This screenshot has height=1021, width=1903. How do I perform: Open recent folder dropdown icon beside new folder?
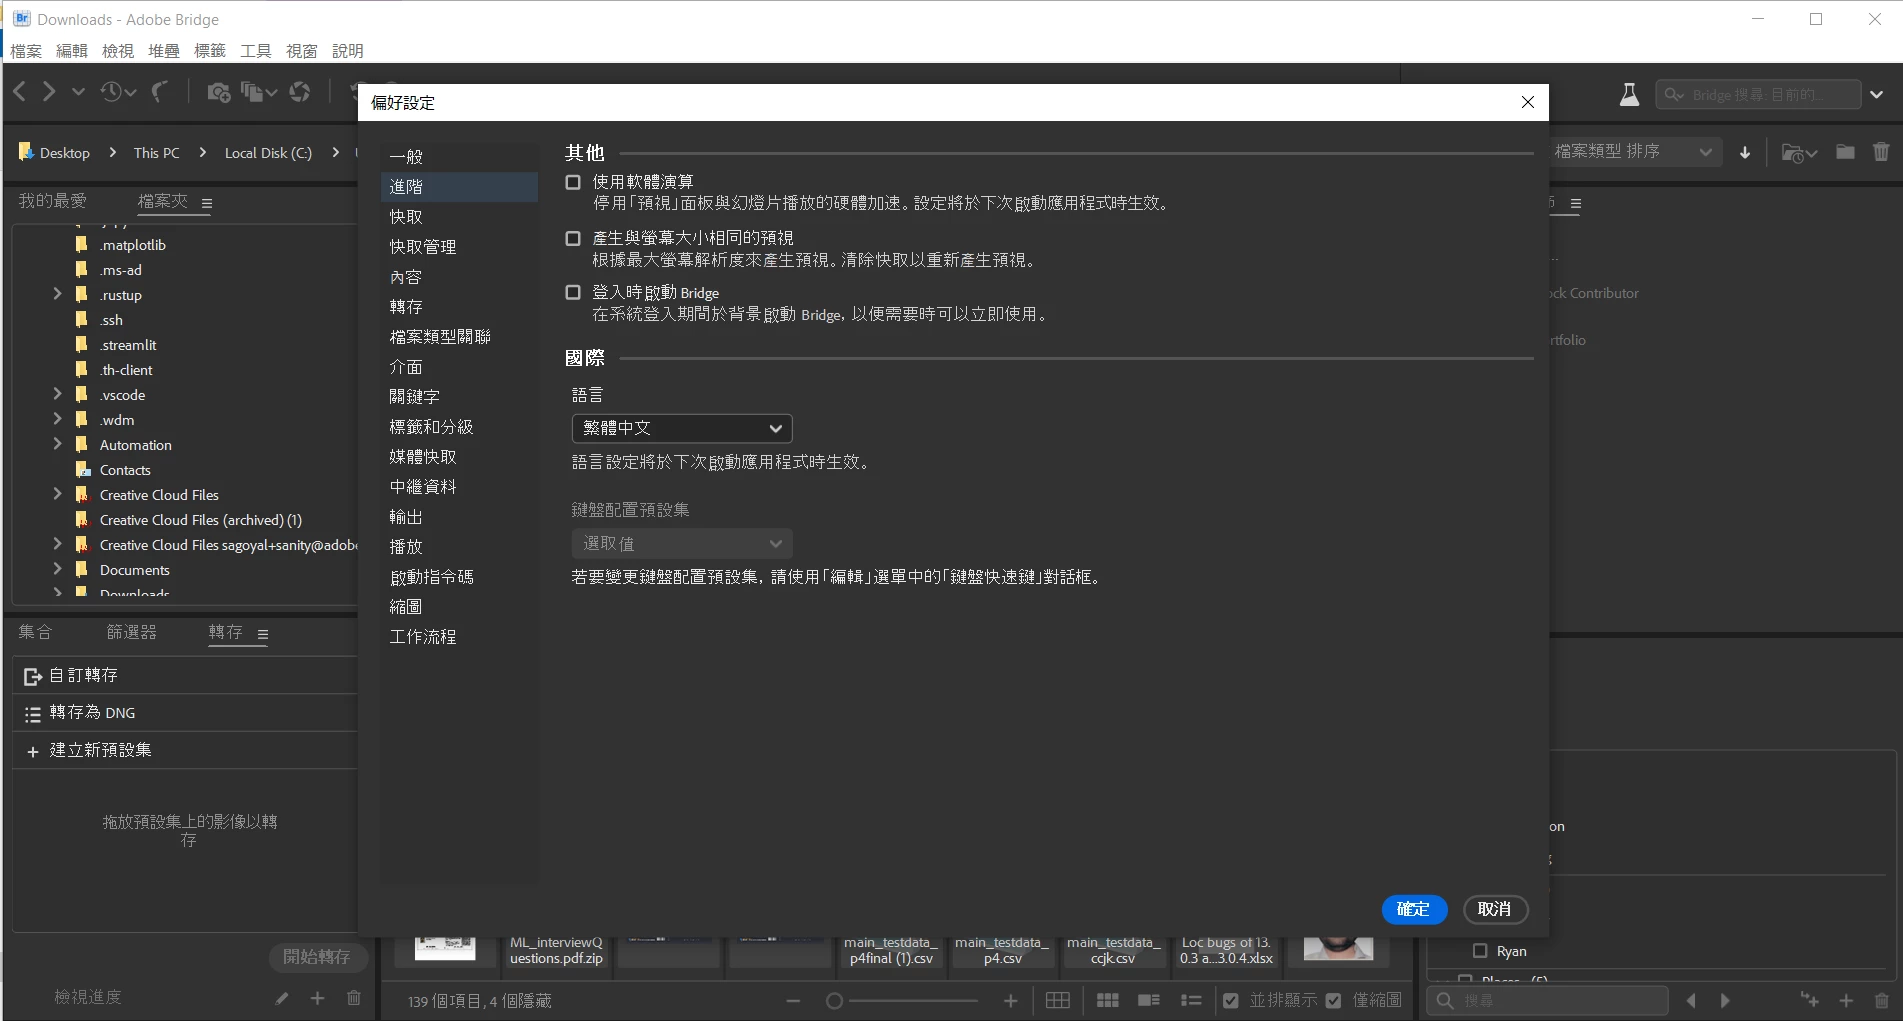[x=1799, y=153]
